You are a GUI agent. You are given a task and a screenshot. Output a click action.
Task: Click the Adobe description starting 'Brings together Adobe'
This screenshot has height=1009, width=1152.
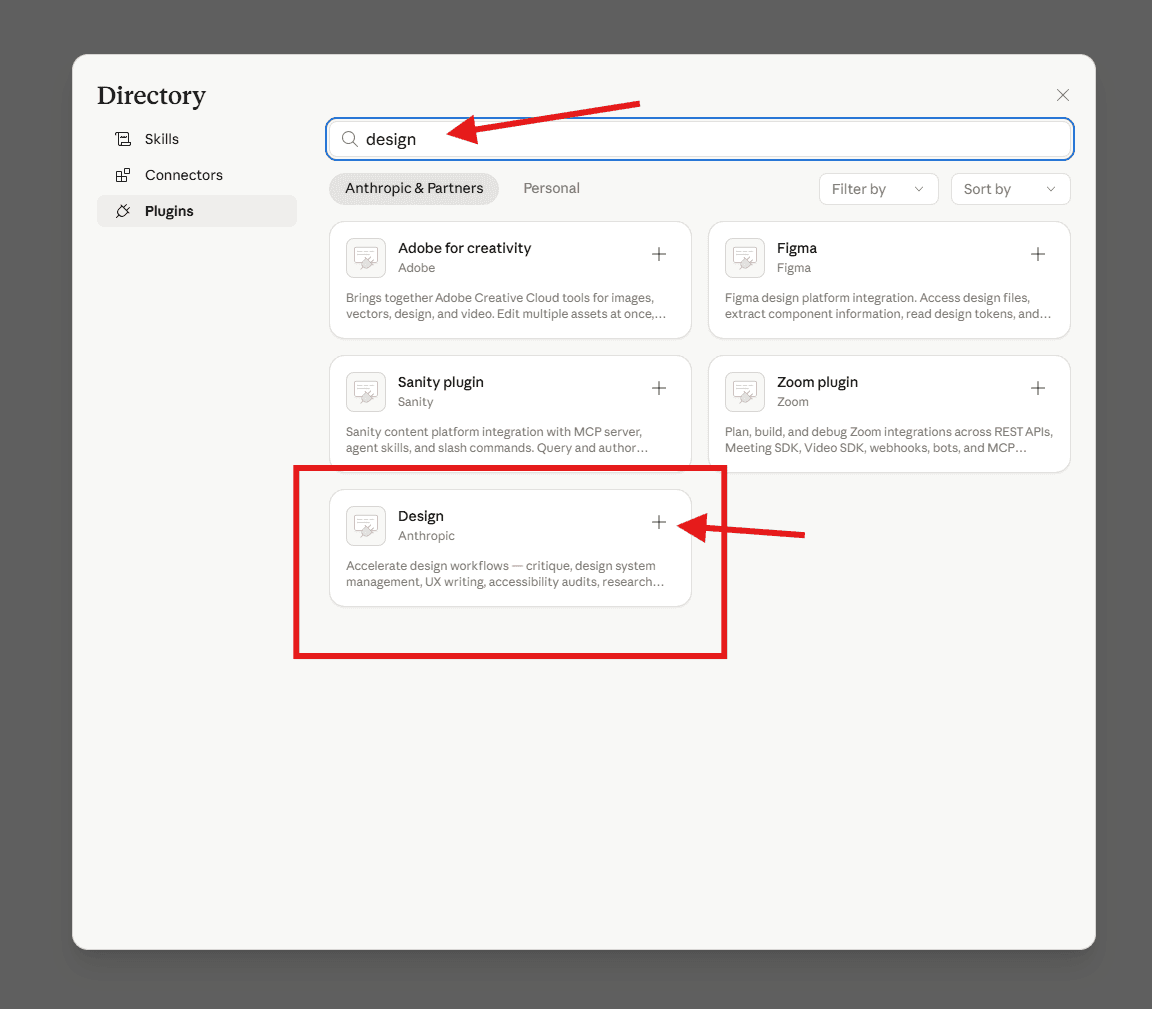point(505,306)
